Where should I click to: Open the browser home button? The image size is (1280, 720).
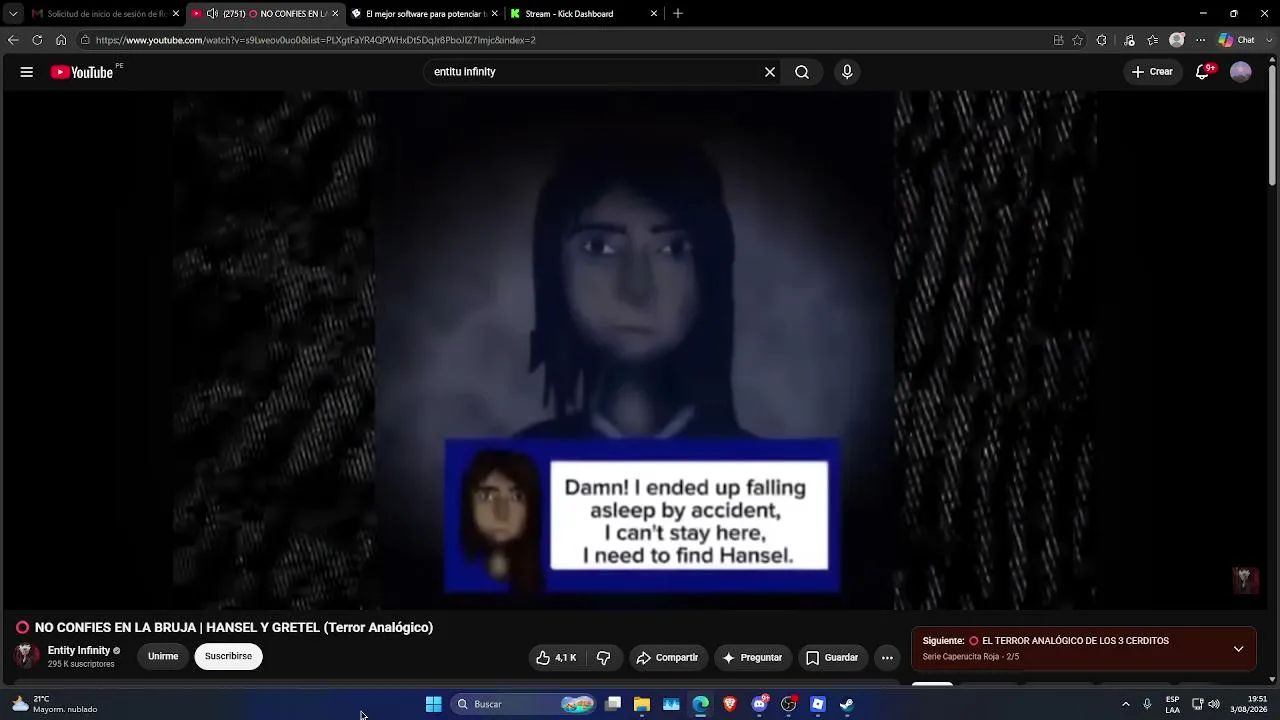pyautogui.click(x=61, y=40)
